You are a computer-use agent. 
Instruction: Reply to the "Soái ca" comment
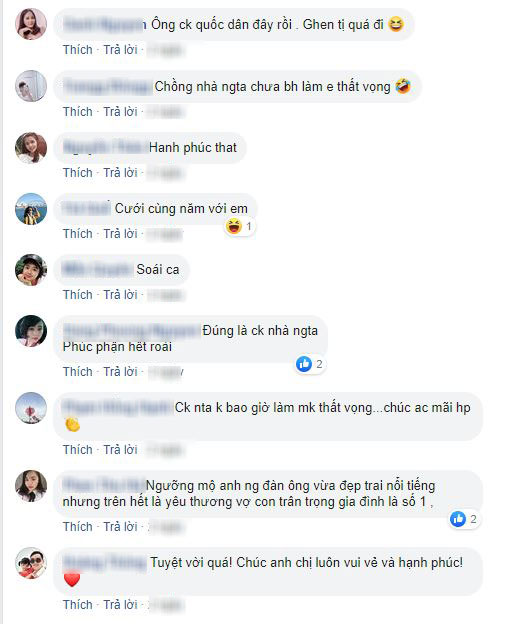[x=121, y=295]
